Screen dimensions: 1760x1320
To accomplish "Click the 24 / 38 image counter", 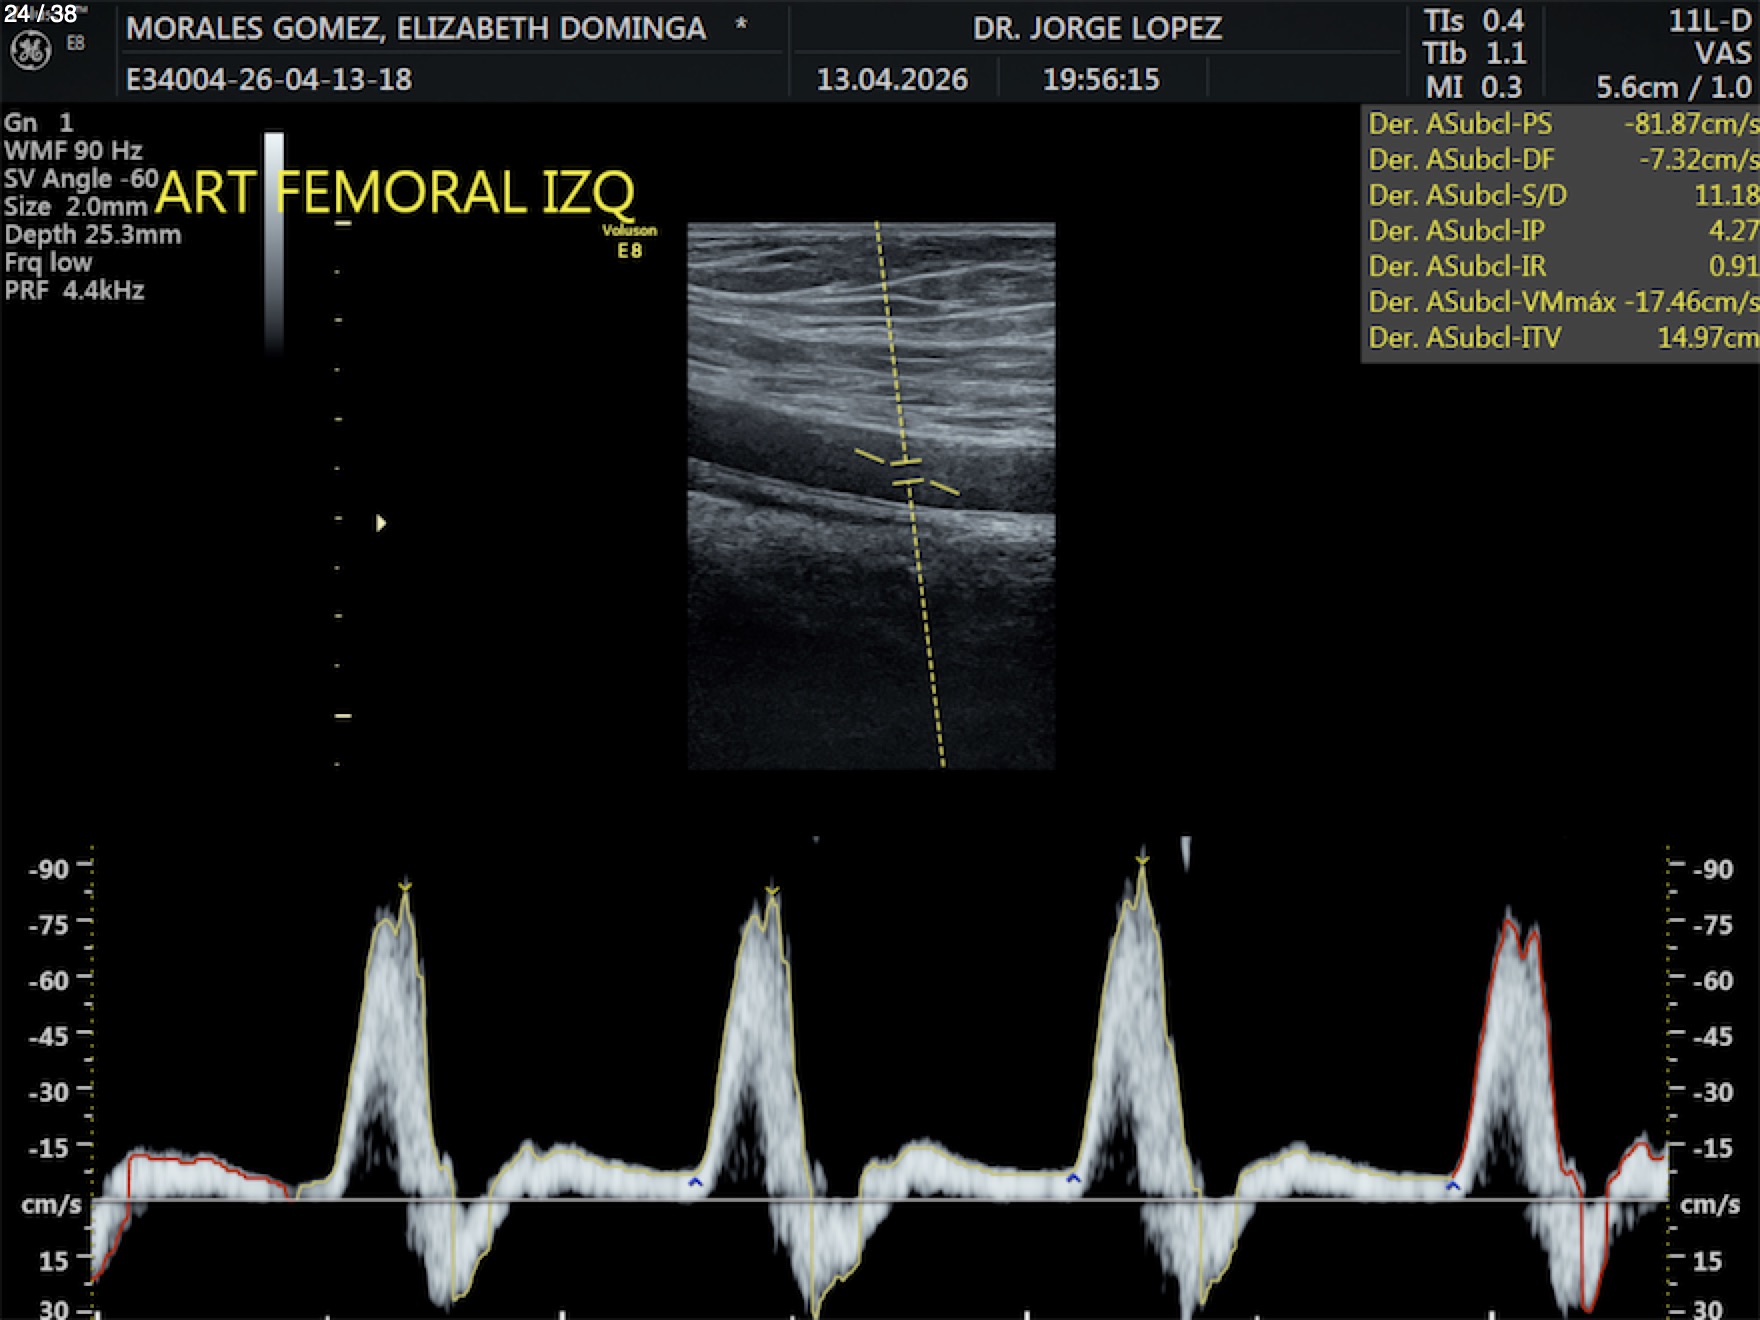I will [40, 14].
